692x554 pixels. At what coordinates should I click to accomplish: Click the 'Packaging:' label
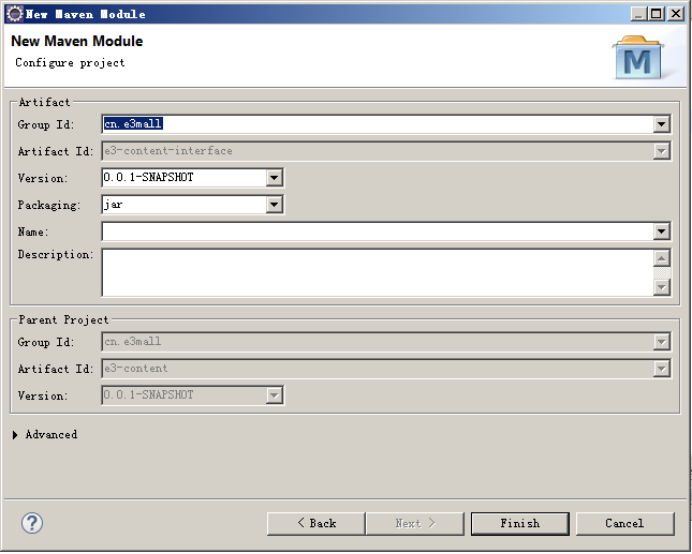pos(49,205)
